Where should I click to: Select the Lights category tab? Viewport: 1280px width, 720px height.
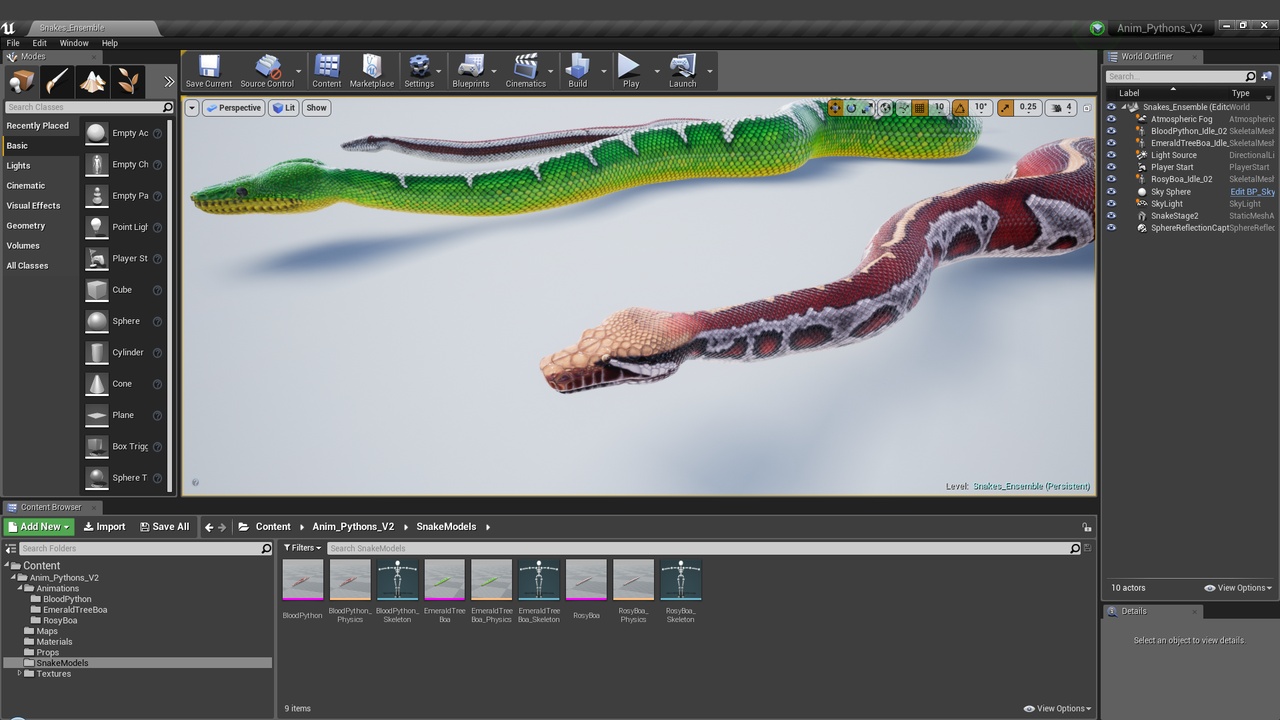(x=40, y=166)
